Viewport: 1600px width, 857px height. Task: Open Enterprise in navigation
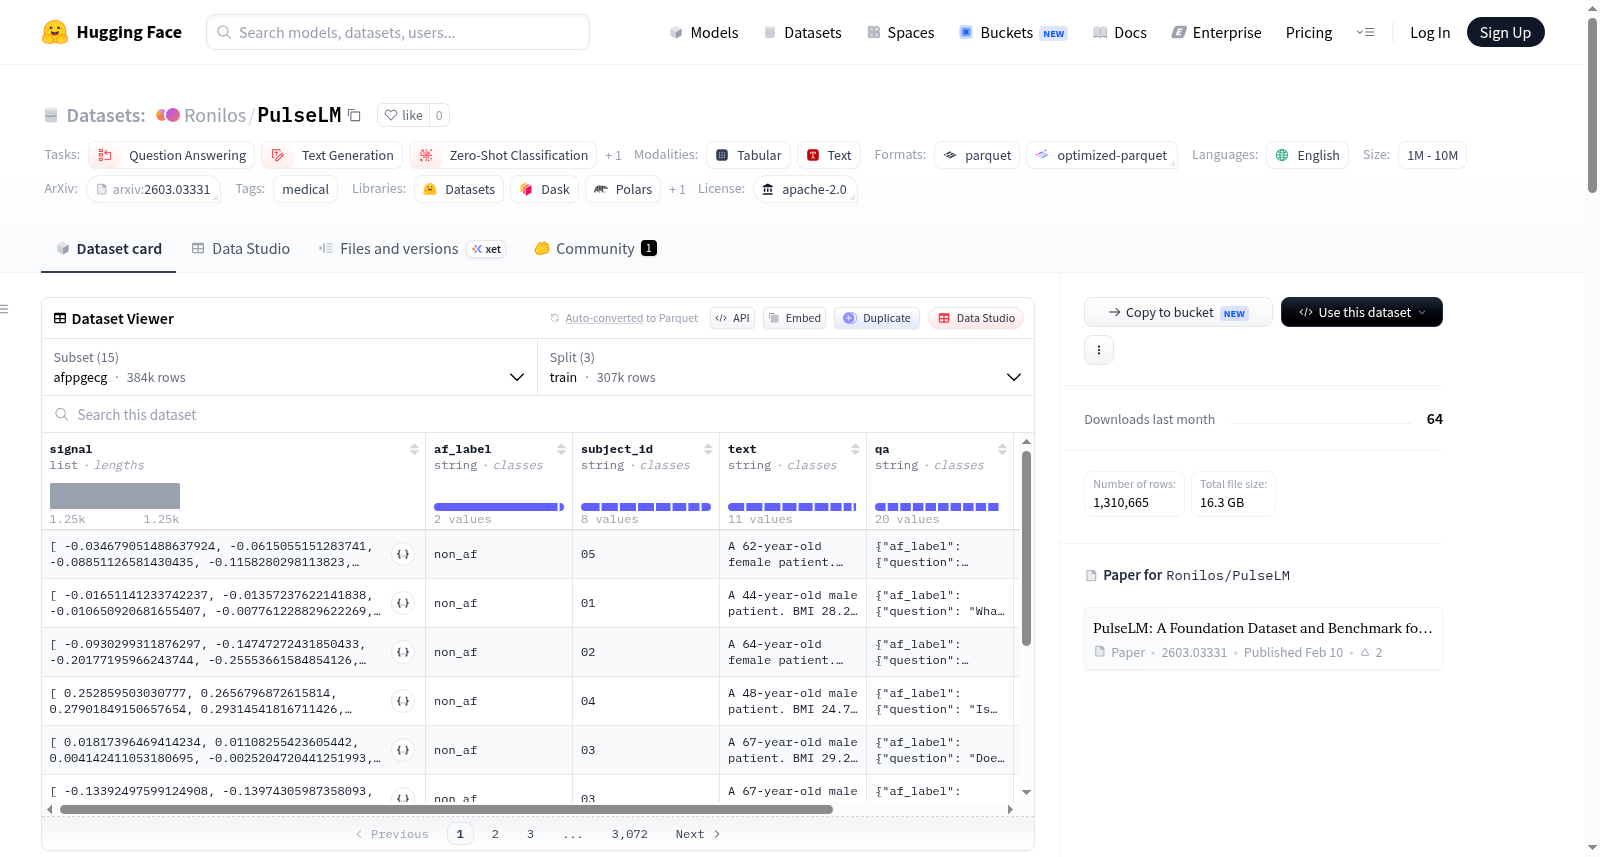[x=1216, y=32]
